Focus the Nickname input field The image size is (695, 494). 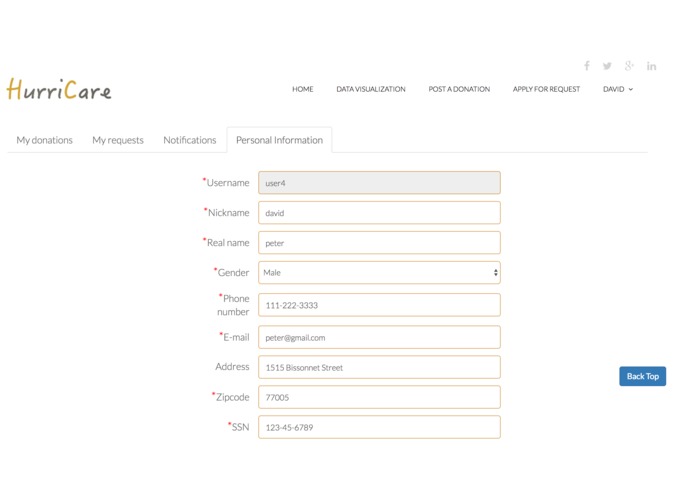[x=379, y=213]
